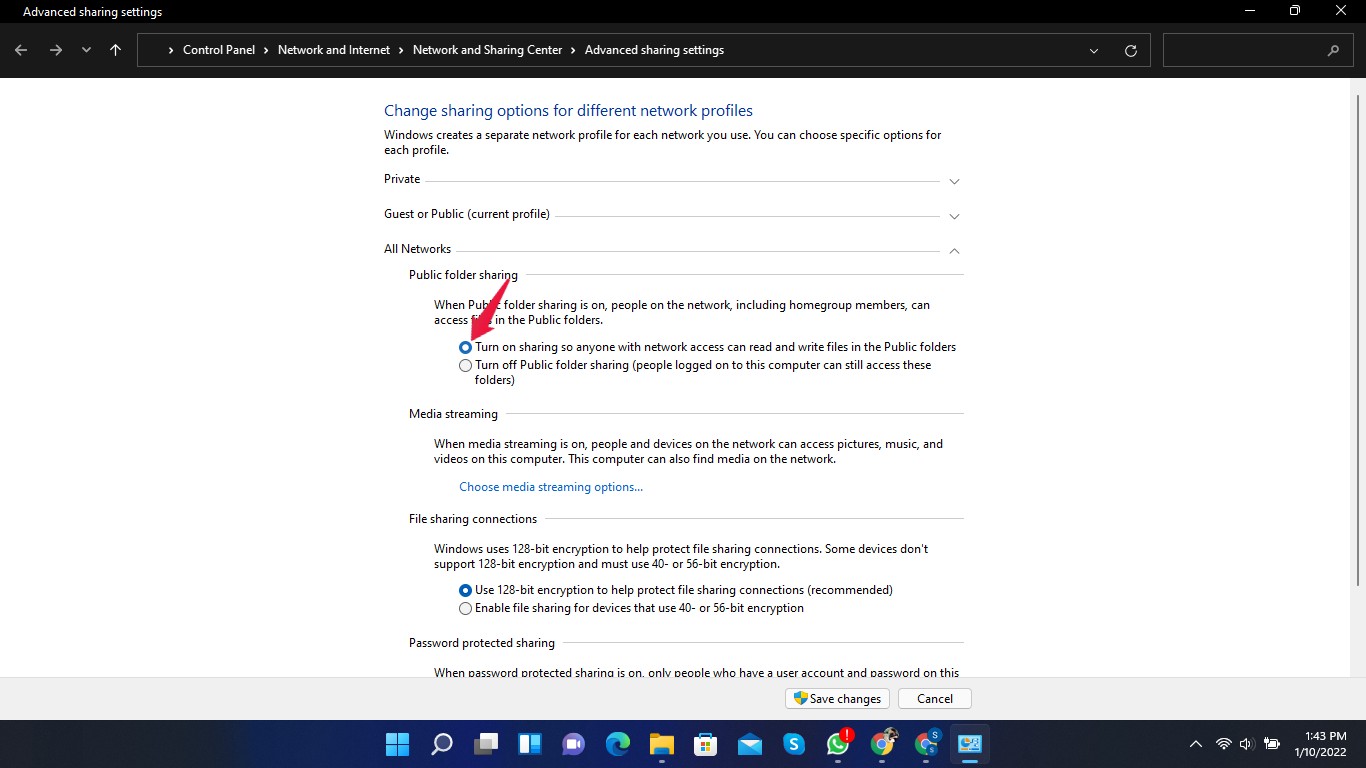Click the forward navigation arrow

[56, 49]
